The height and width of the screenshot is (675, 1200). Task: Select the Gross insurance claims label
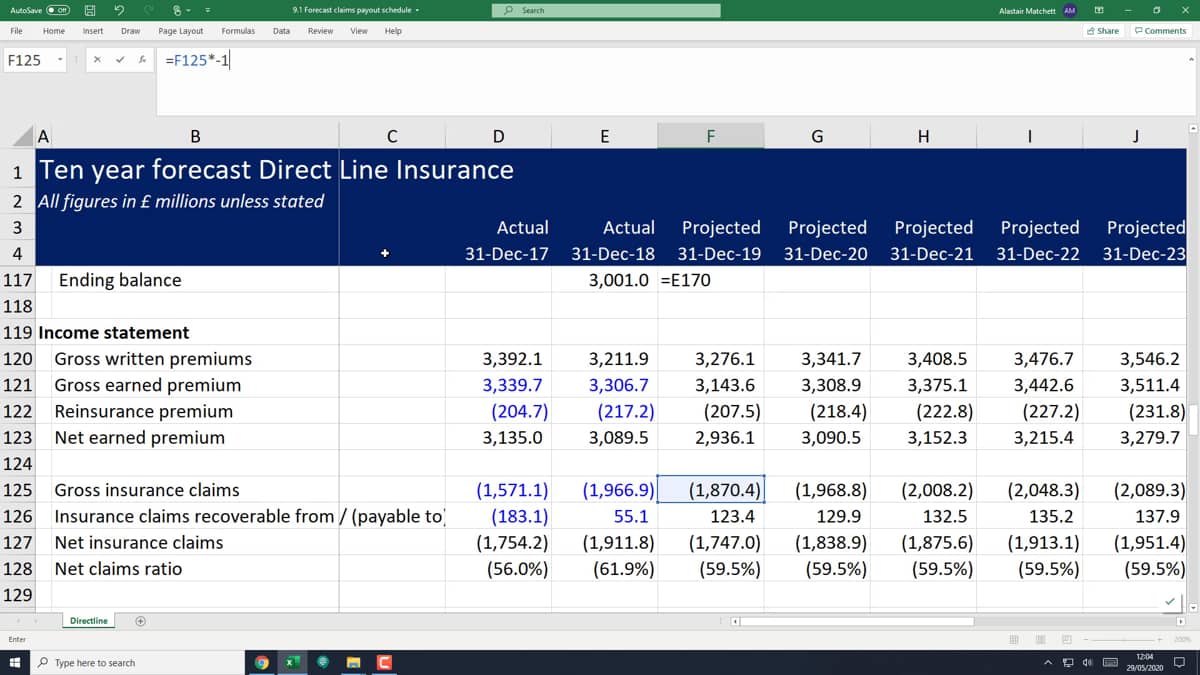[x=147, y=490]
